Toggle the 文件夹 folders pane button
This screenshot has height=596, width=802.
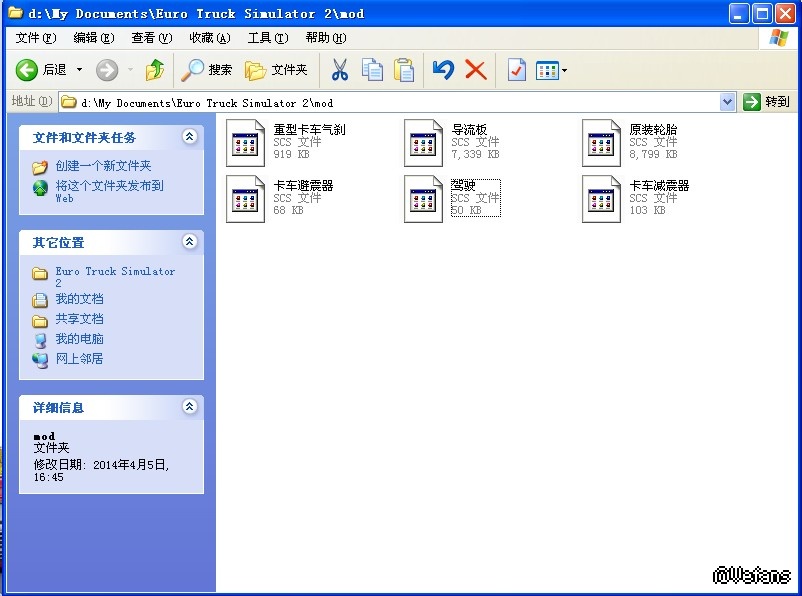[277, 70]
